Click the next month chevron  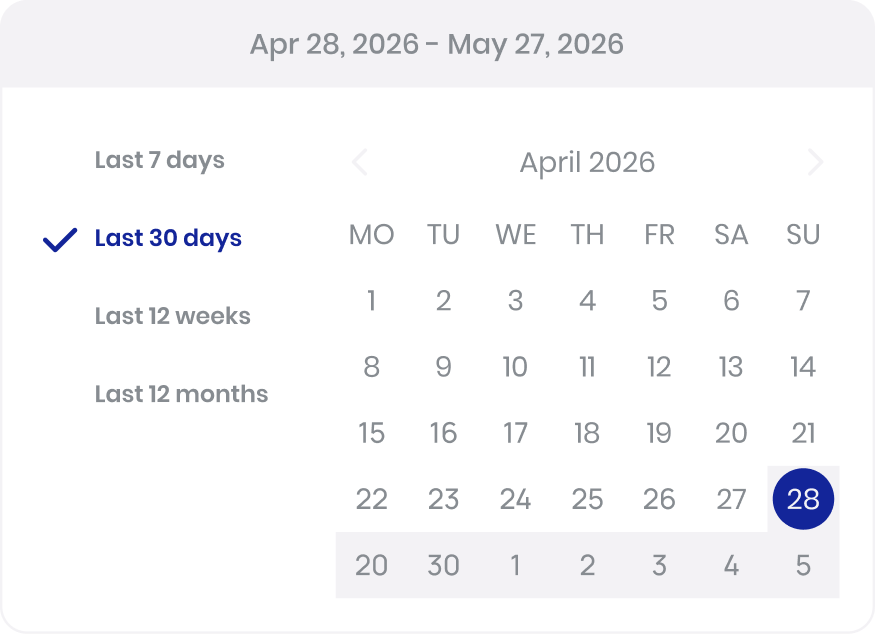coord(815,162)
